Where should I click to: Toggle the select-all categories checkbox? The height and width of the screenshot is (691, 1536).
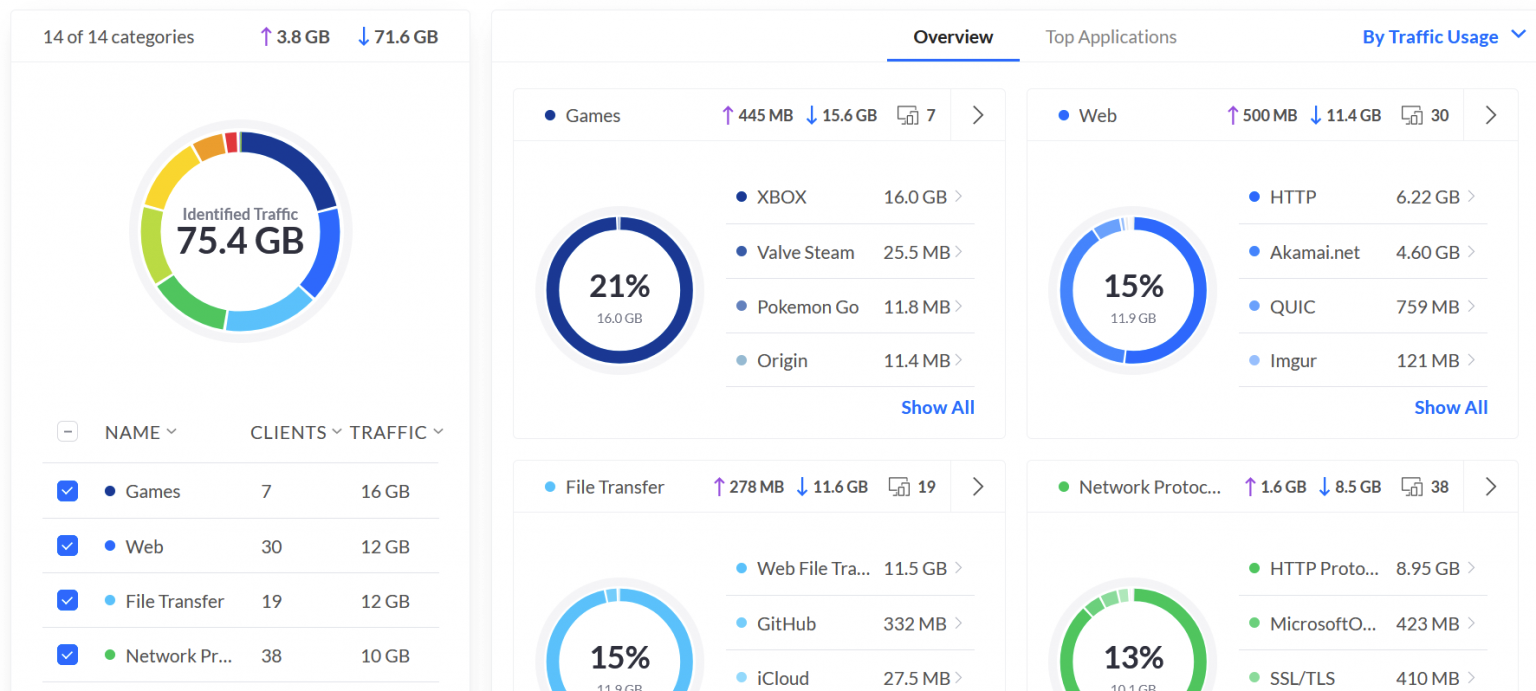pos(67,432)
